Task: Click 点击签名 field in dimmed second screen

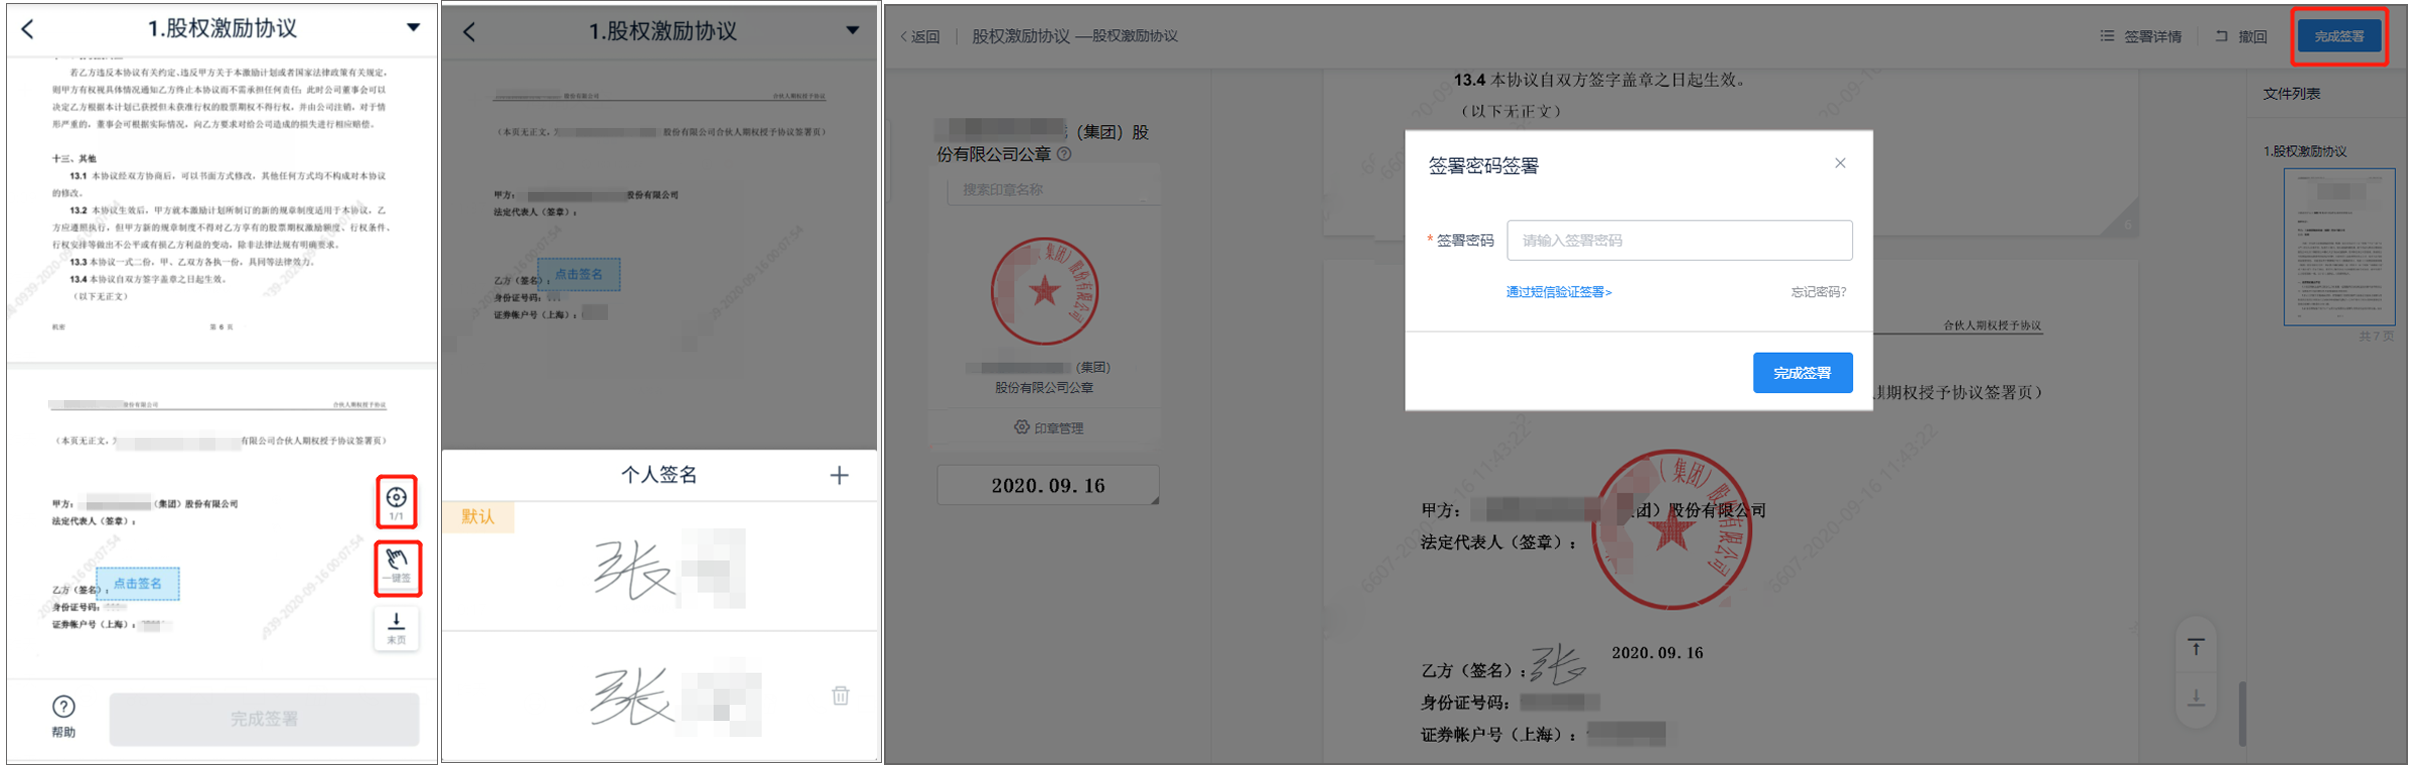Action: [x=578, y=274]
